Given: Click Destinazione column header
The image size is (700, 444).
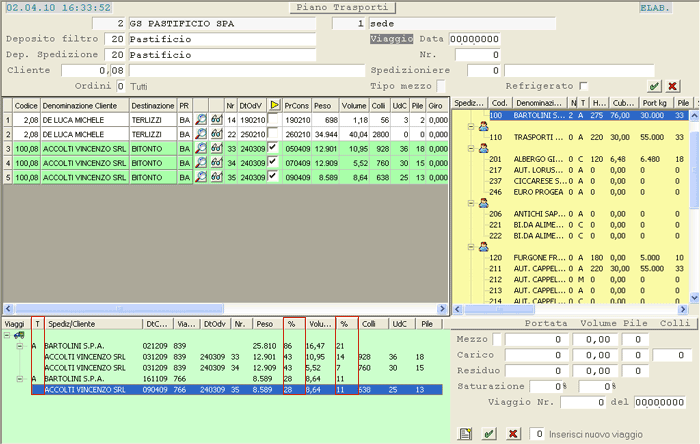Looking at the screenshot, I should (x=153, y=106).
